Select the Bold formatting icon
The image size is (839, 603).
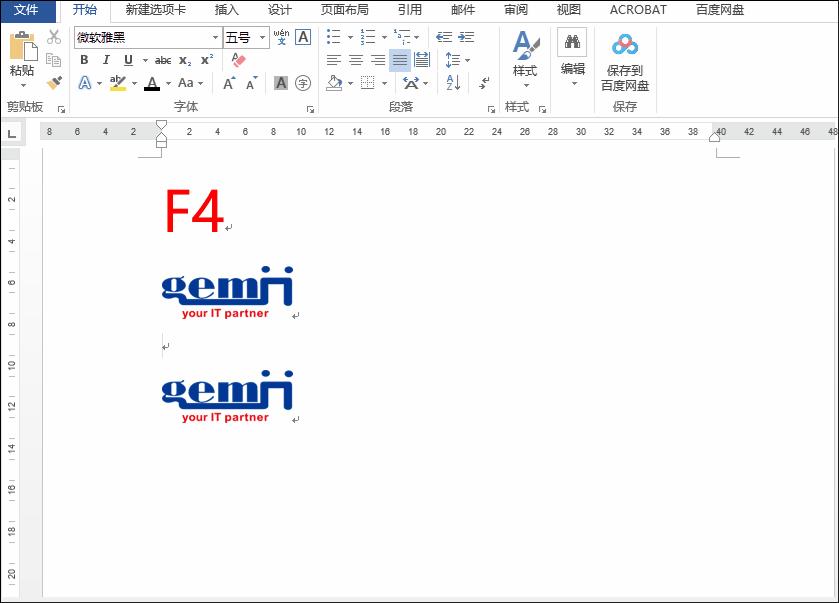83,60
